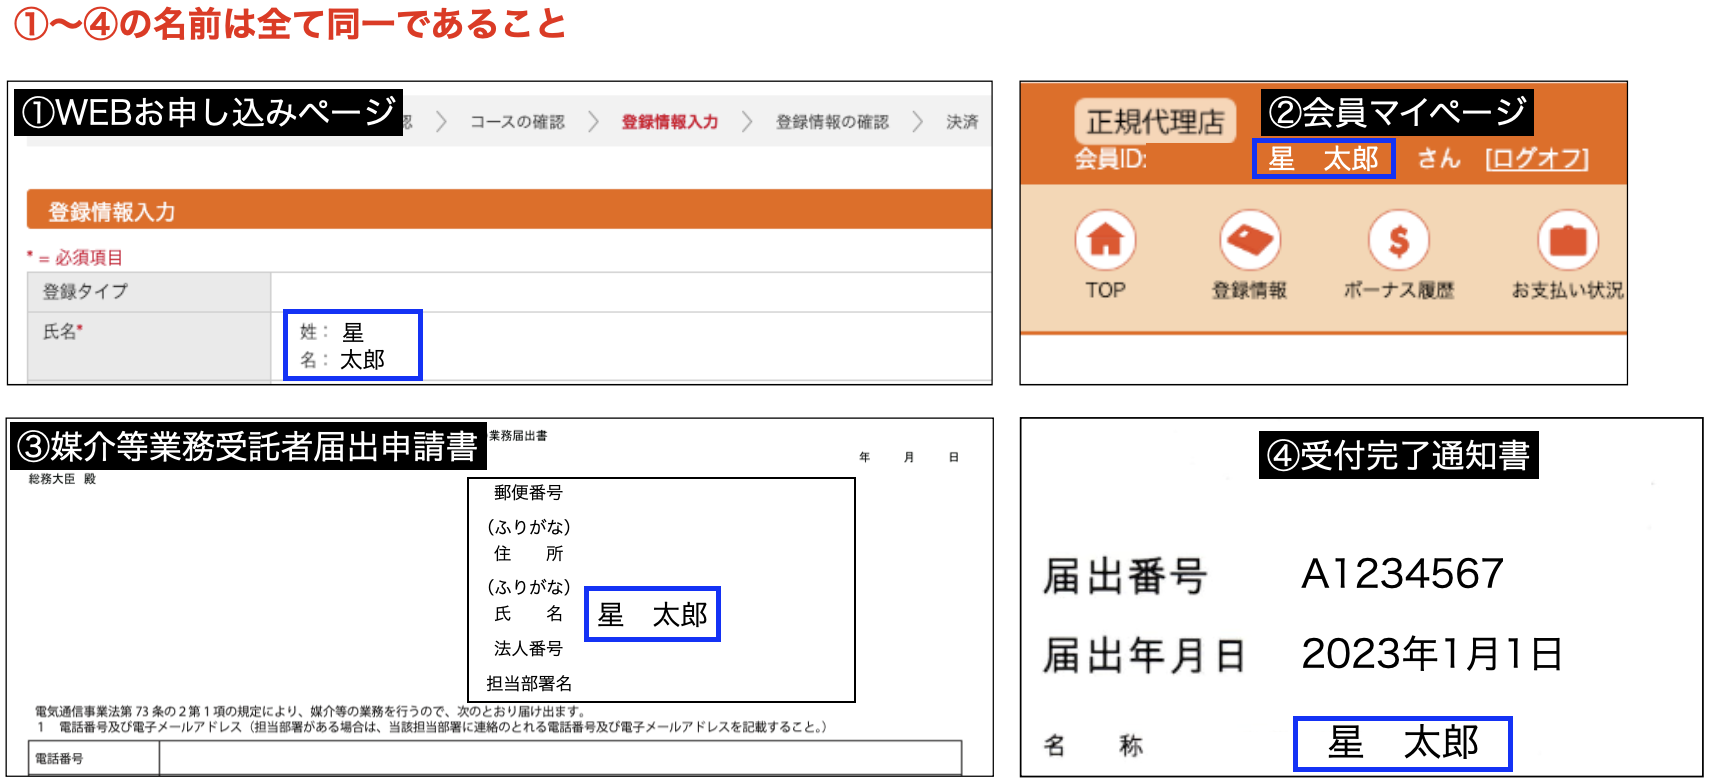Click the 総務大臣 殿 text
1712x782 pixels.
62,479
